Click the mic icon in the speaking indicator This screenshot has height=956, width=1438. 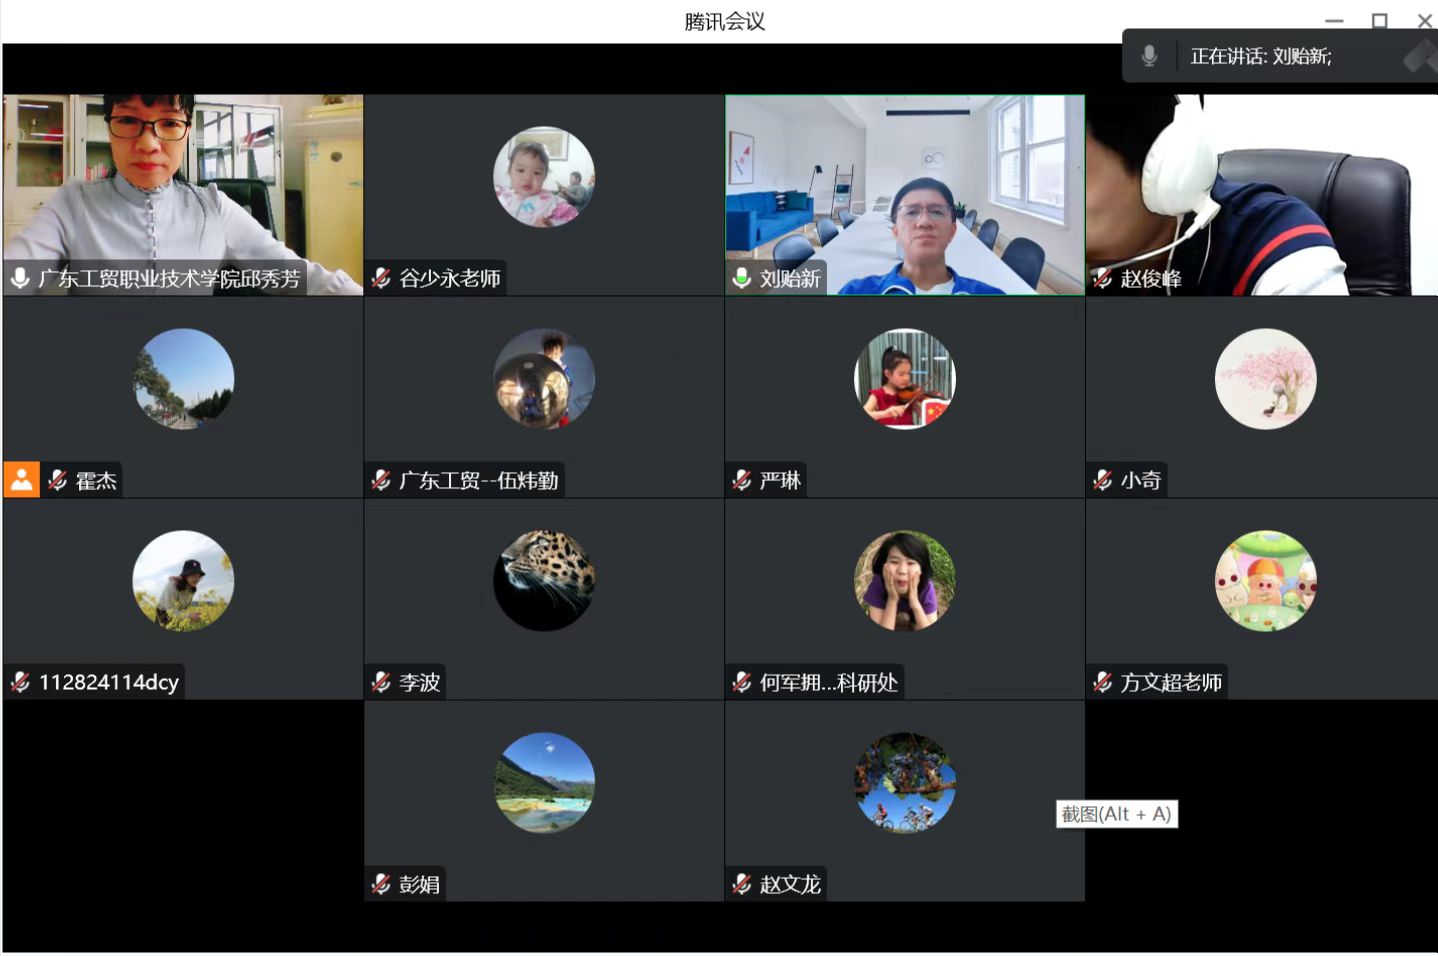coord(1150,56)
